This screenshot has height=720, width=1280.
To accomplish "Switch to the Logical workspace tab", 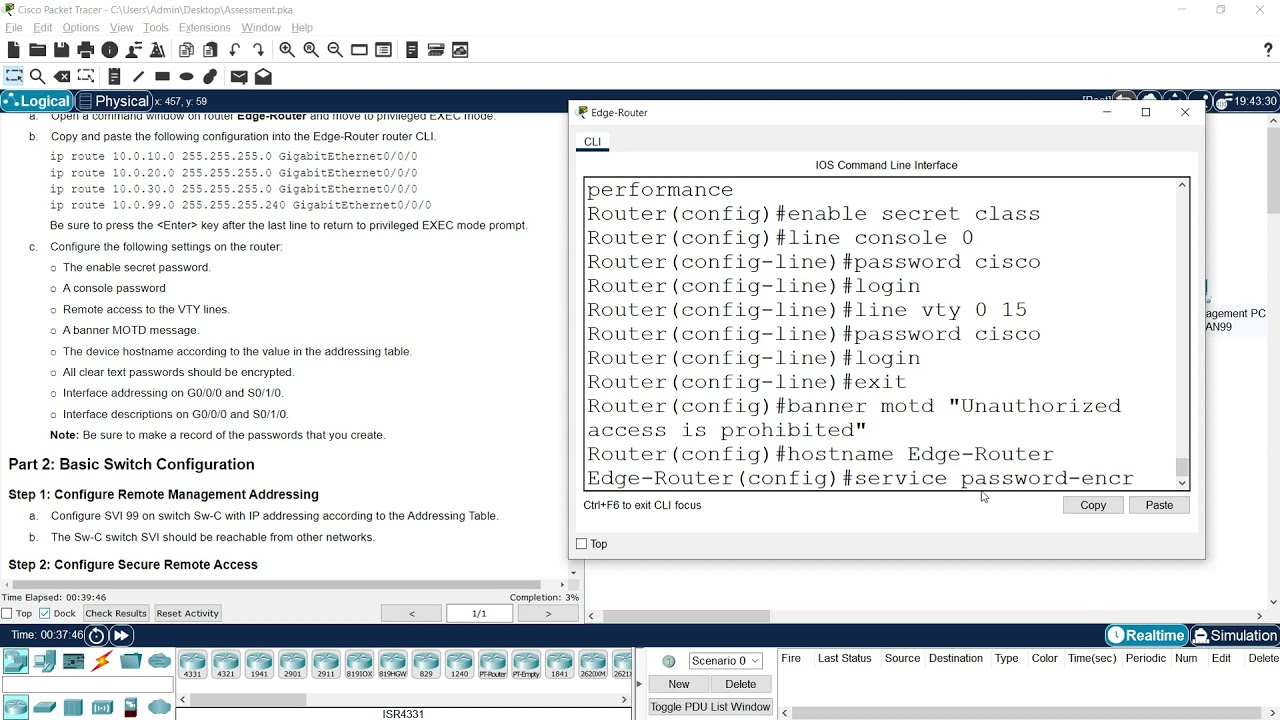I will click(37, 101).
